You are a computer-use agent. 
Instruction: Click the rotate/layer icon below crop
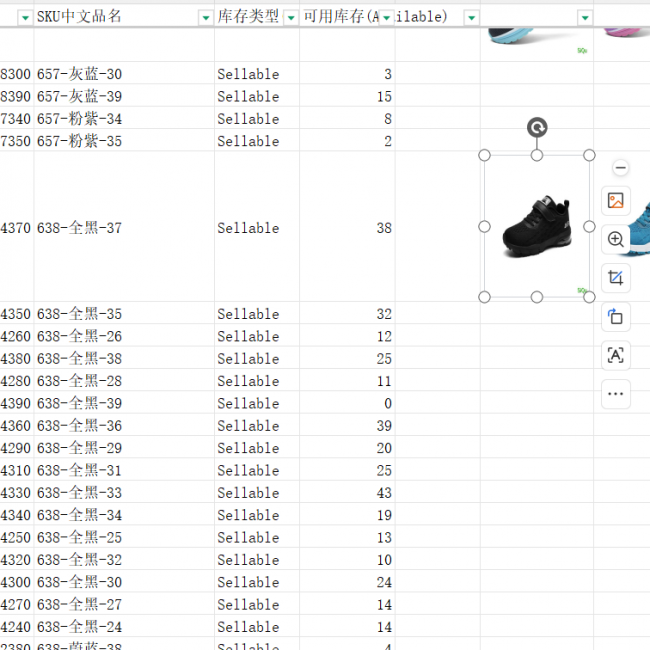616,317
